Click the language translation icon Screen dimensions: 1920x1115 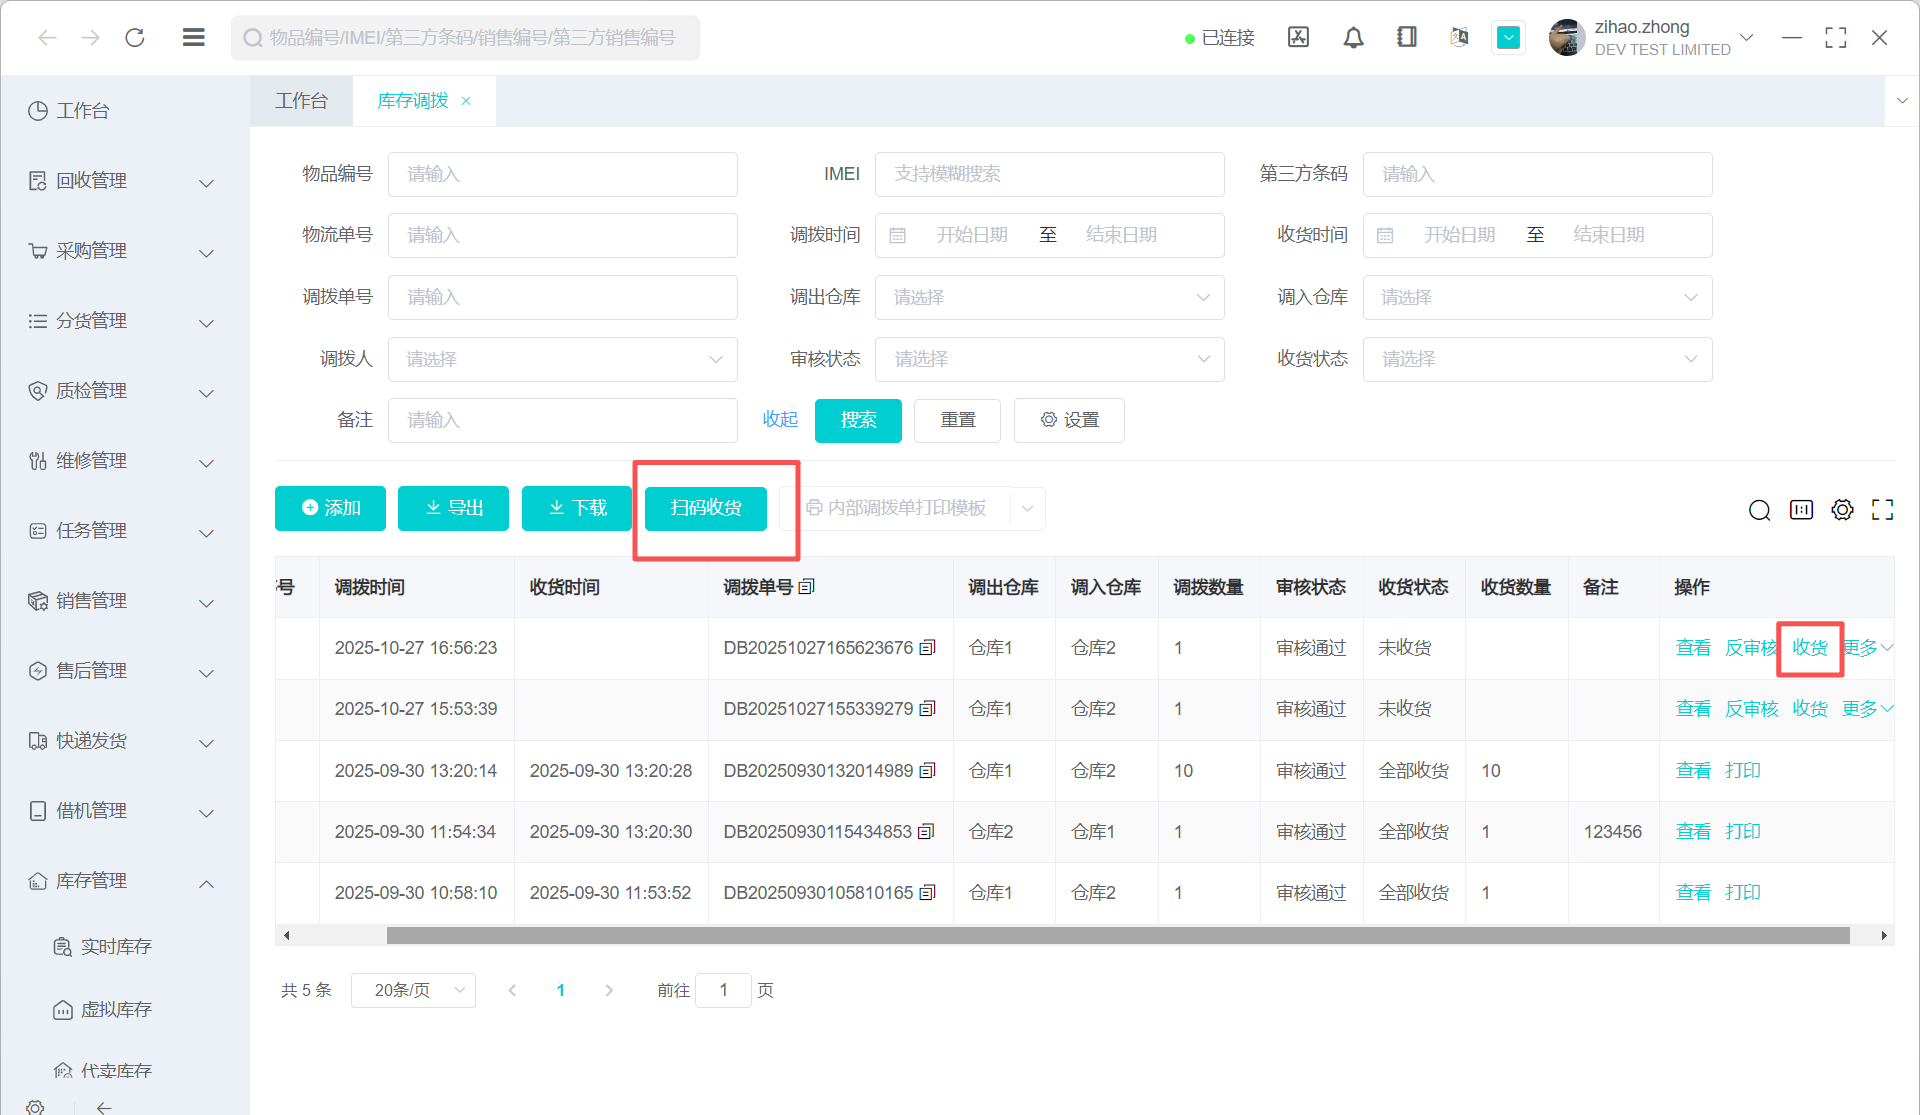pos(1459,38)
